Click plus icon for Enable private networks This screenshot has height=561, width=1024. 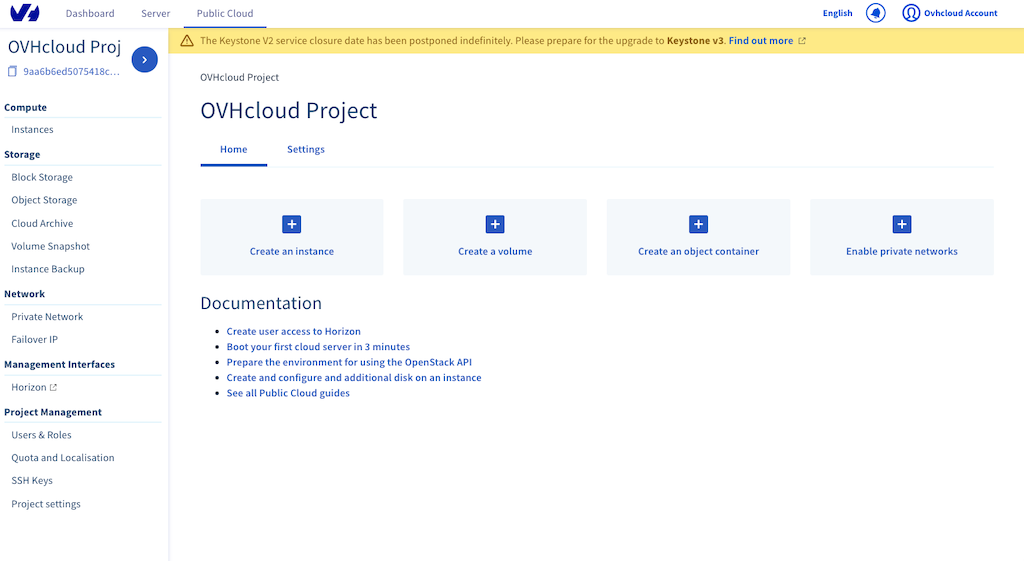902,224
